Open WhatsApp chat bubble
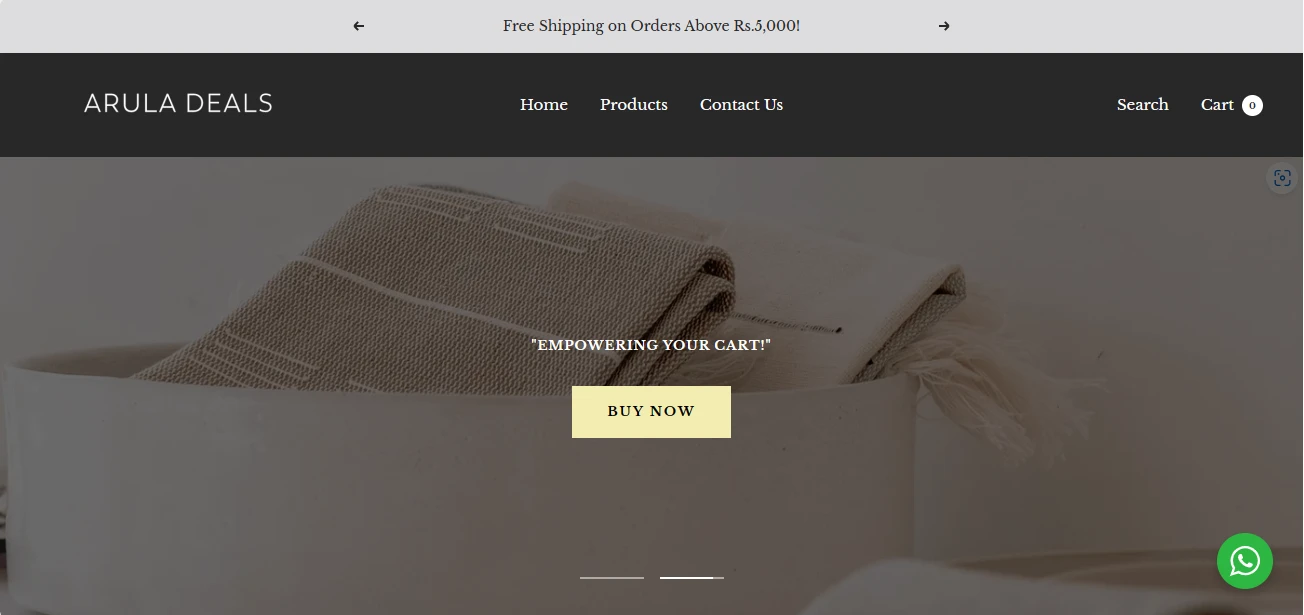 pyautogui.click(x=1245, y=561)
